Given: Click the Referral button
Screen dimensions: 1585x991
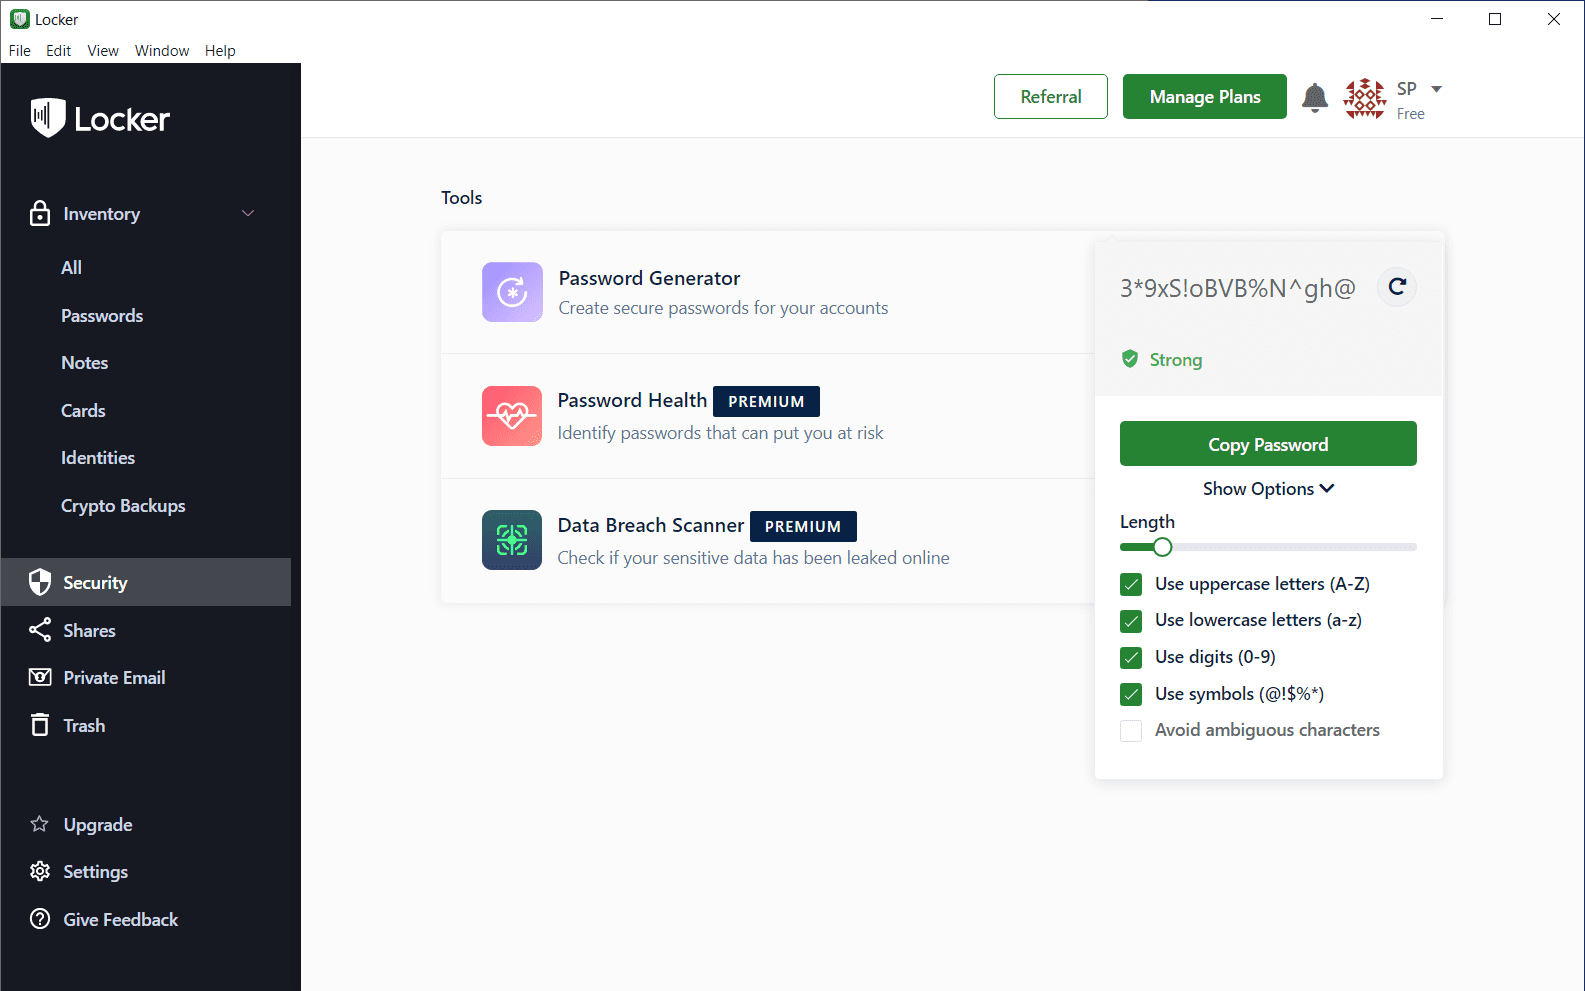Looking at the screenshot, I should 1051,96.
